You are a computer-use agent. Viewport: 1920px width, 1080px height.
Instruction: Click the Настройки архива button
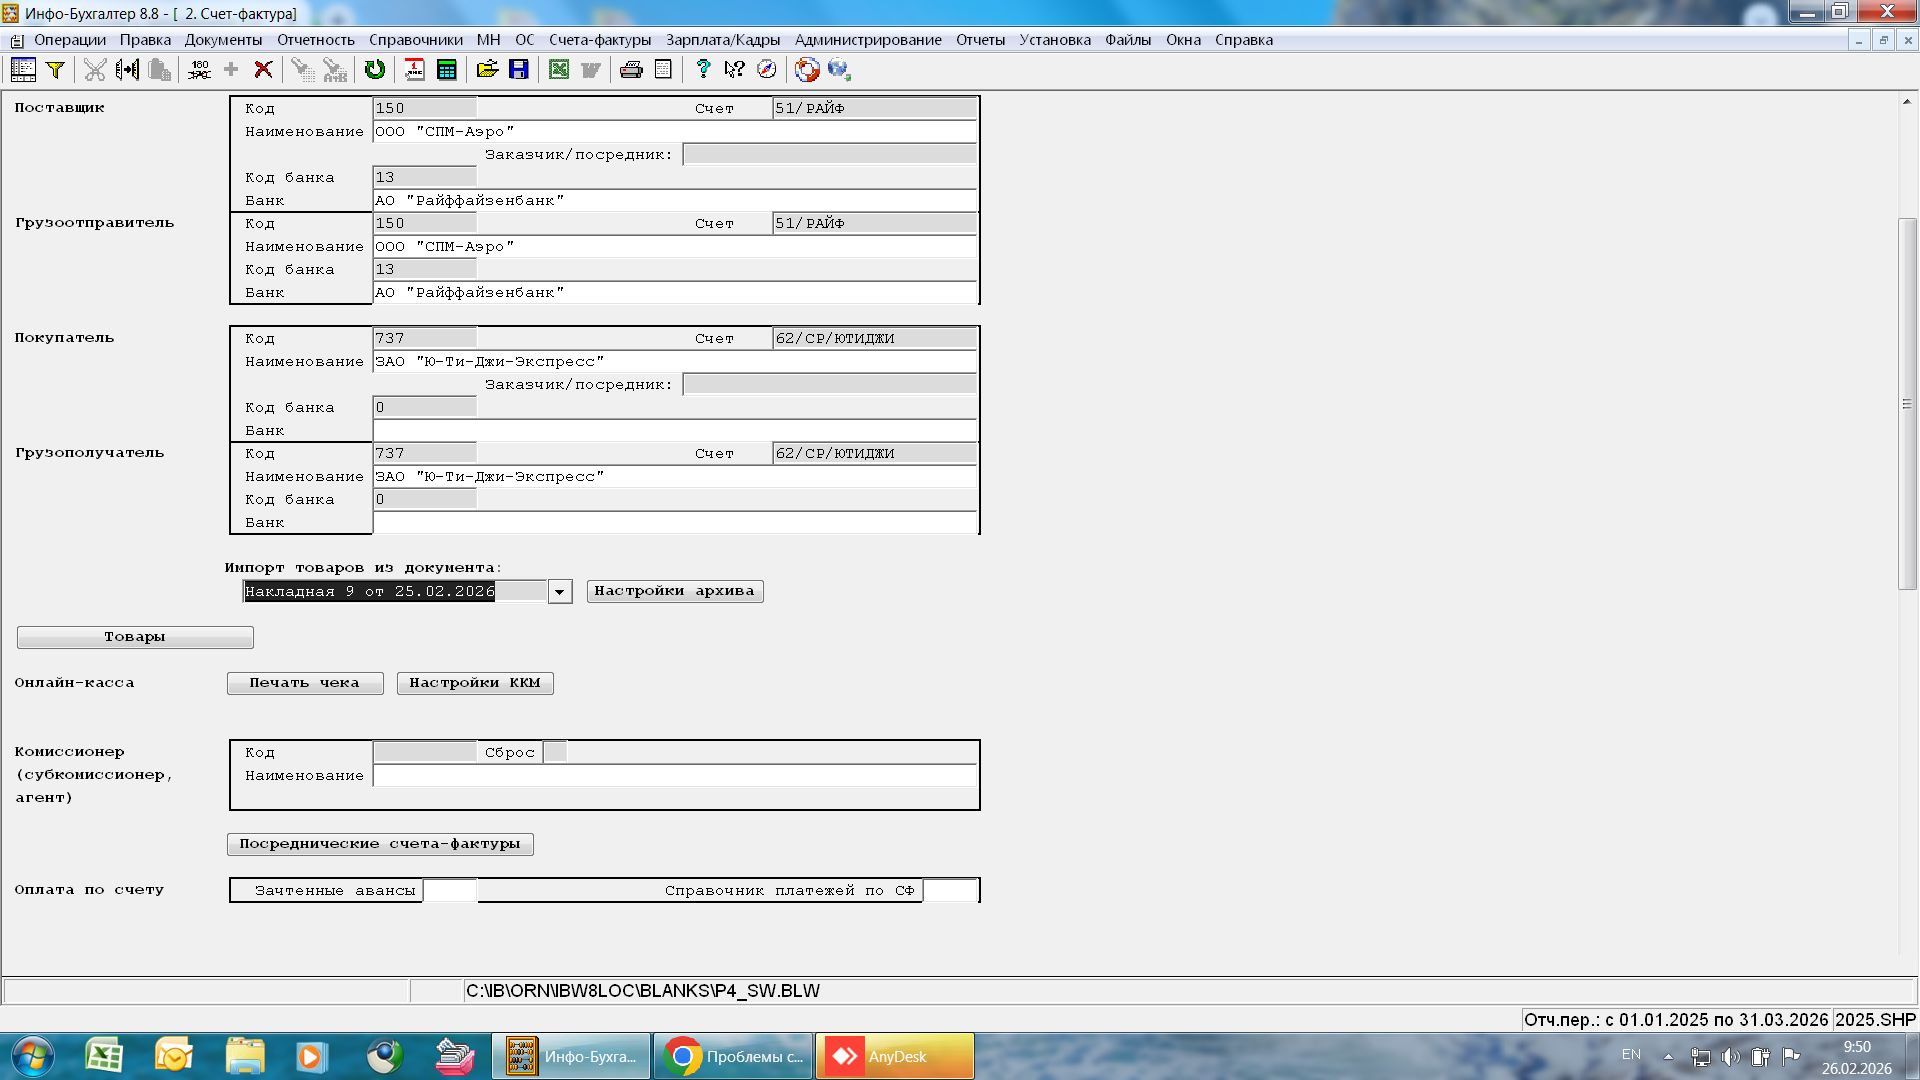click(674, 591)
